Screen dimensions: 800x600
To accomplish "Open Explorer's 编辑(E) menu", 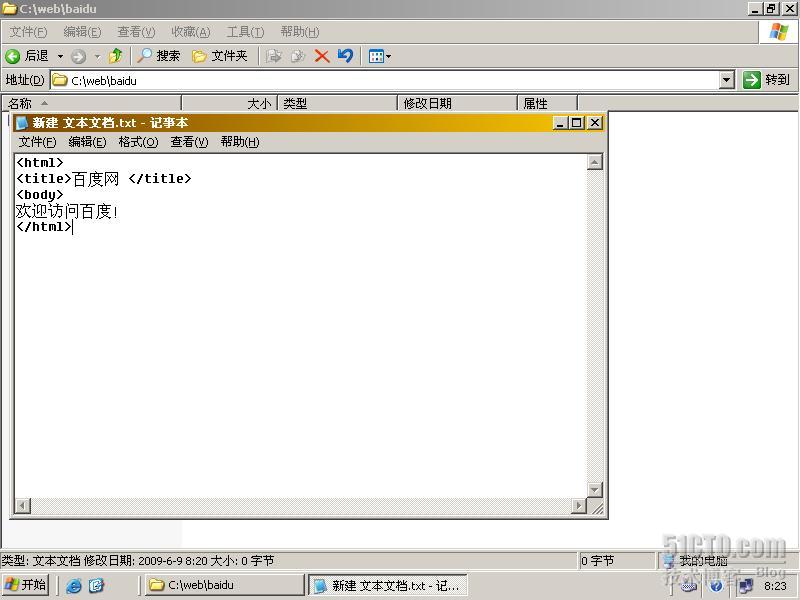I will pyautogui.click(x=82, y=32).
